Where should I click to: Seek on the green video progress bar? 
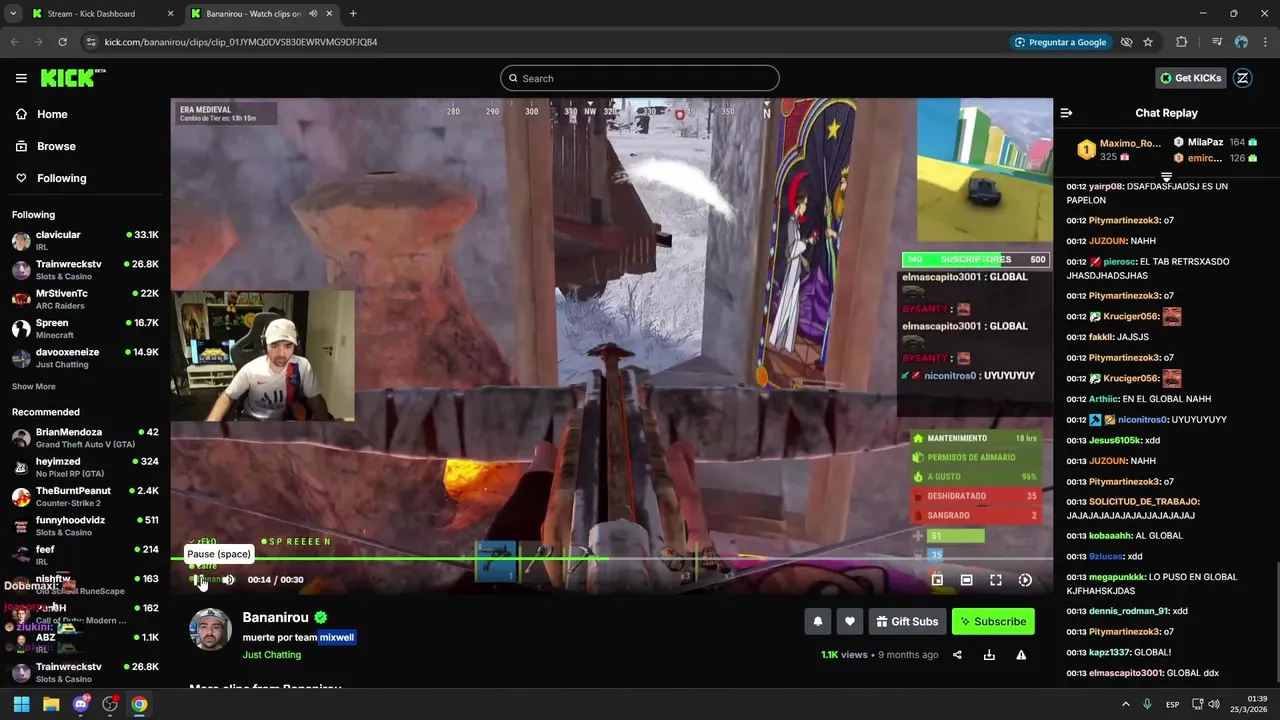612,558
